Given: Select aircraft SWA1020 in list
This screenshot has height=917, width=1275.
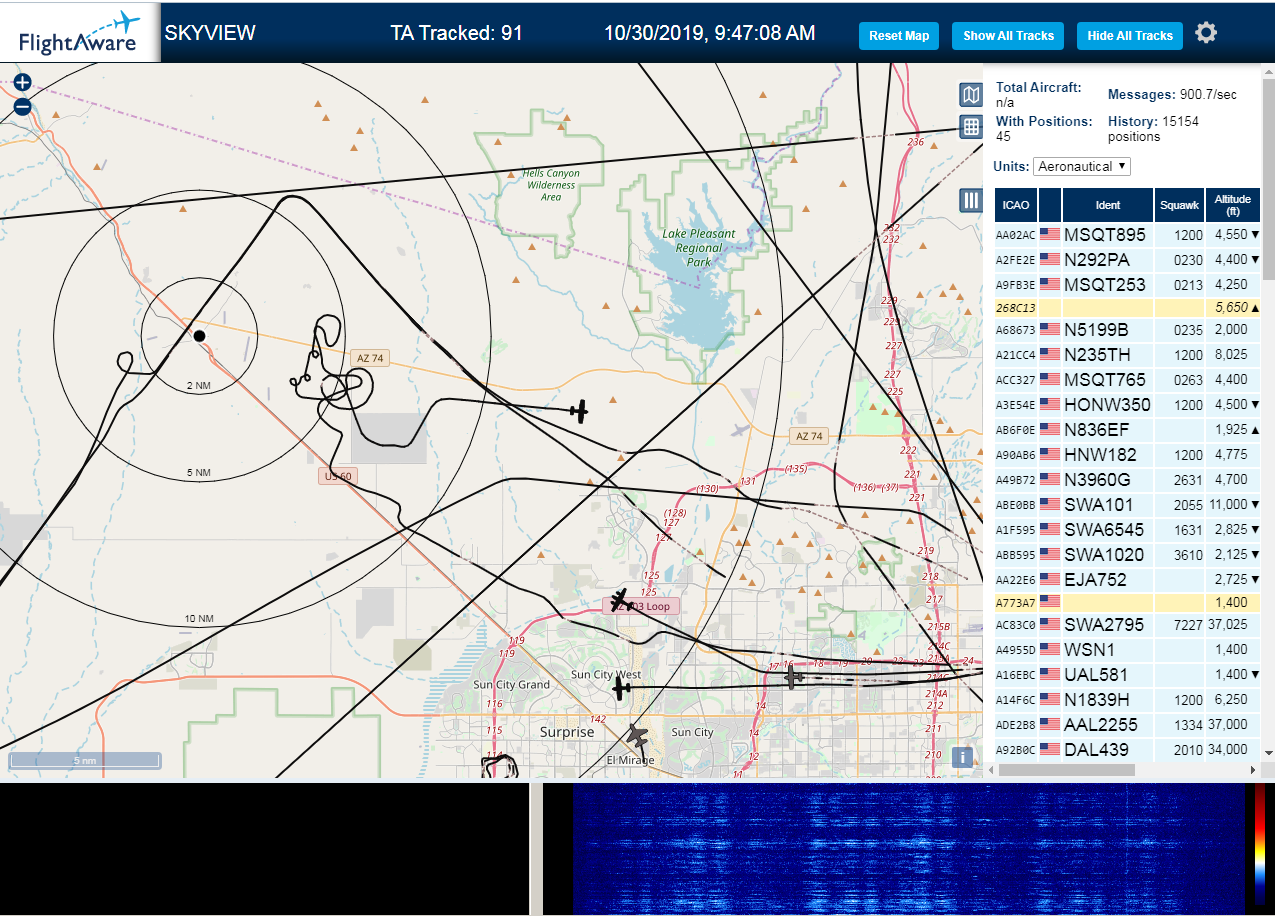Looking at the screenshot, I should (1128, 554).
